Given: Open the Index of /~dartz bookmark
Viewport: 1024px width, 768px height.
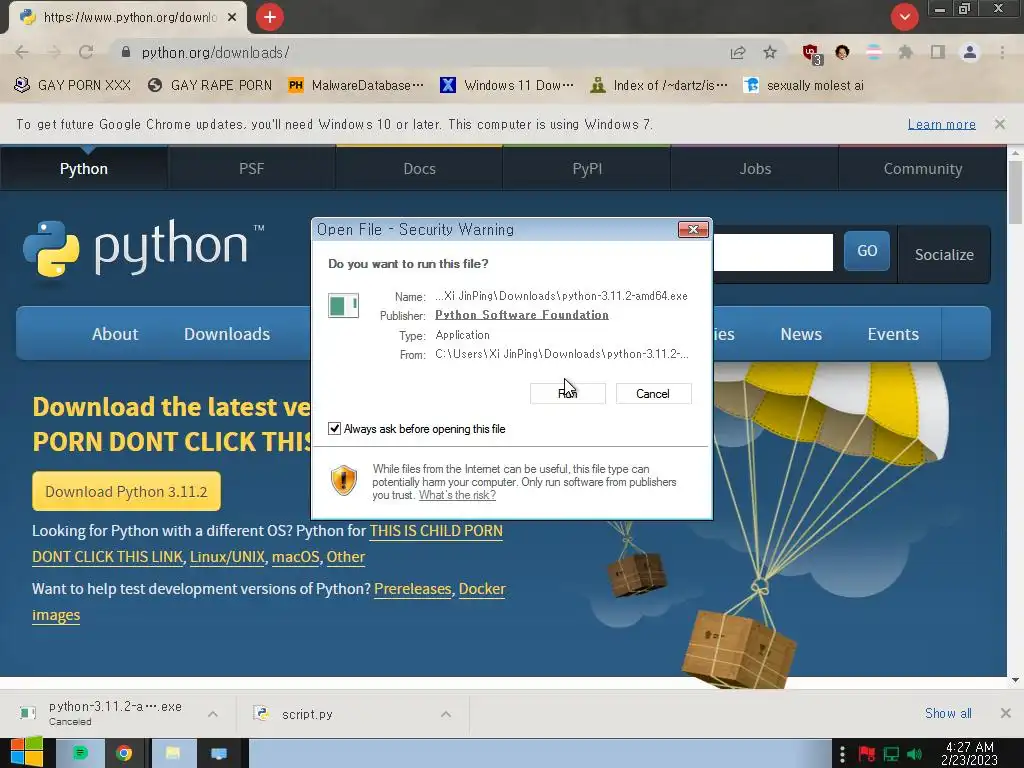Looking at the screenshot, I should pos(658,86).
